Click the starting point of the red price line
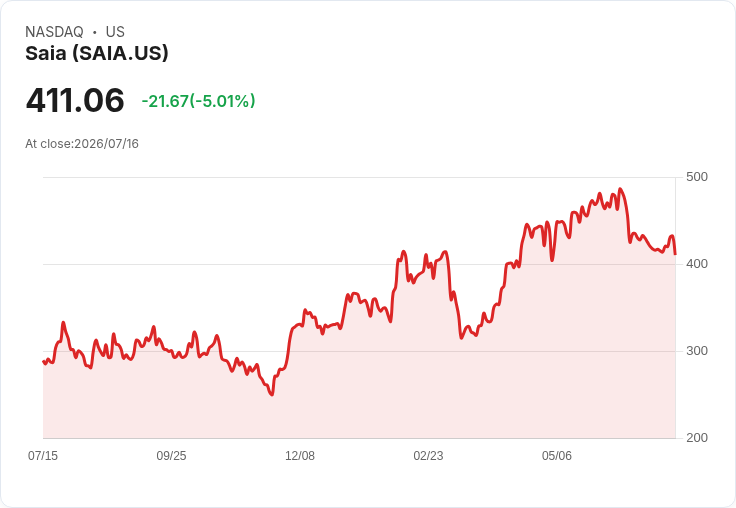Image resolution: width=736 pixels, height=508 pixels. point(43,362)
